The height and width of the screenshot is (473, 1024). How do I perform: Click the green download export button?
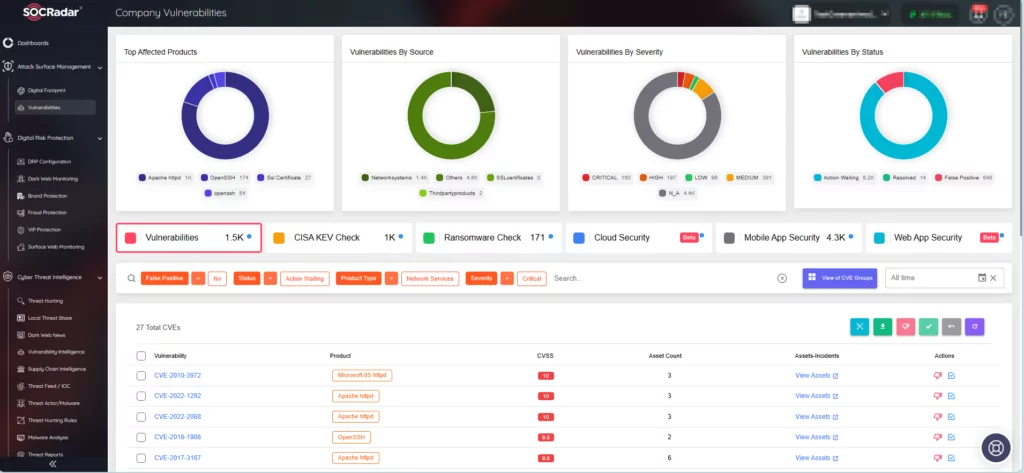coord(882,327)
